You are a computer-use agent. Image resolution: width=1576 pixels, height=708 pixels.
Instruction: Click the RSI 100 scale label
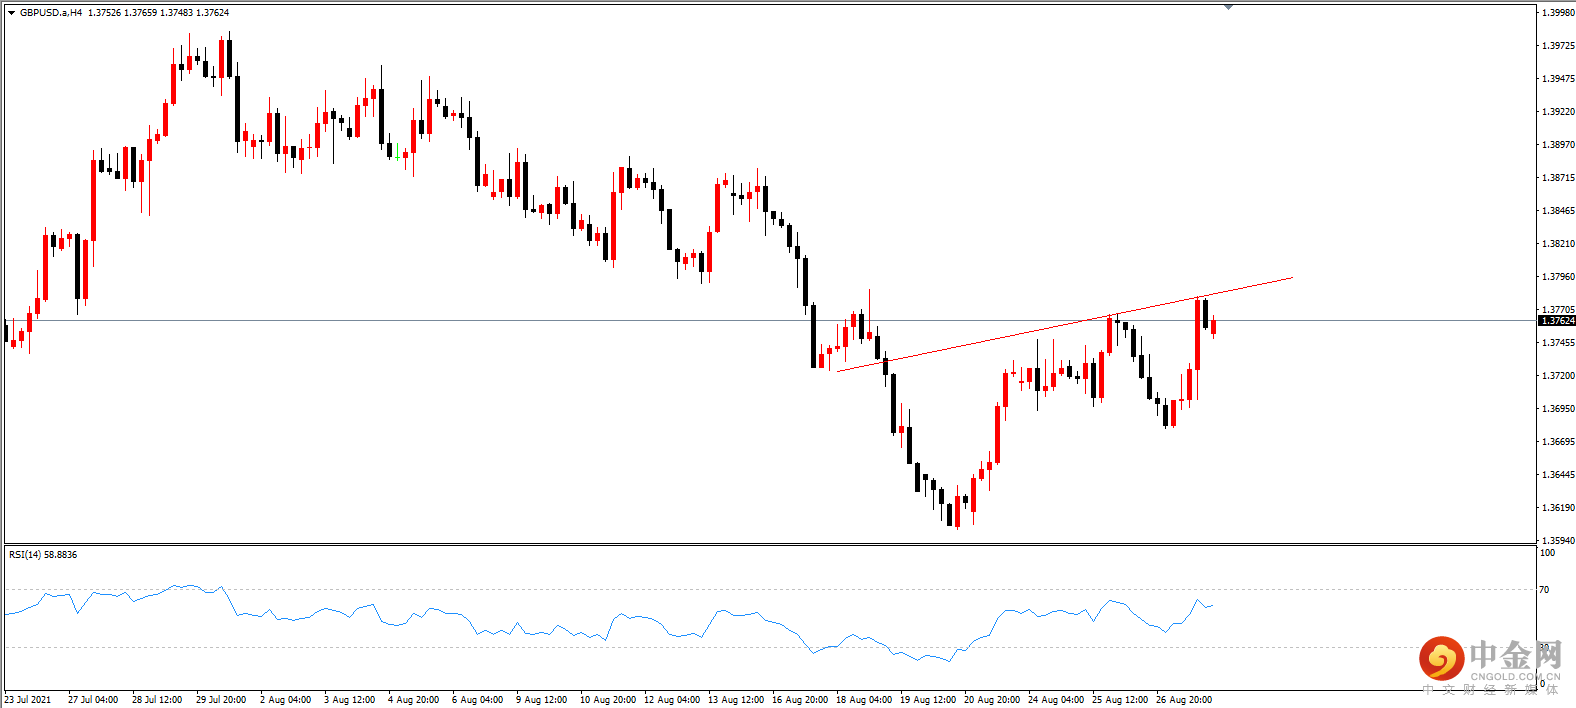1548,553
